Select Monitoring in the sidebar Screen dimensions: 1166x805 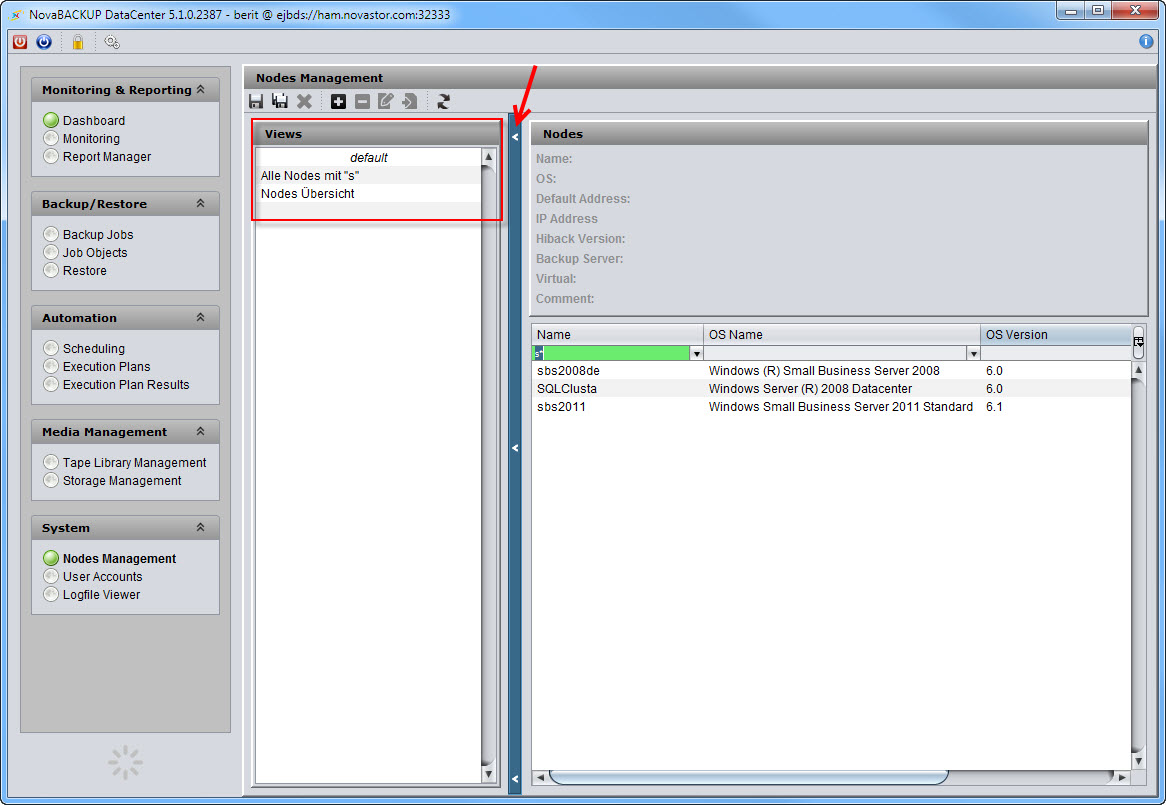point(81,138)
